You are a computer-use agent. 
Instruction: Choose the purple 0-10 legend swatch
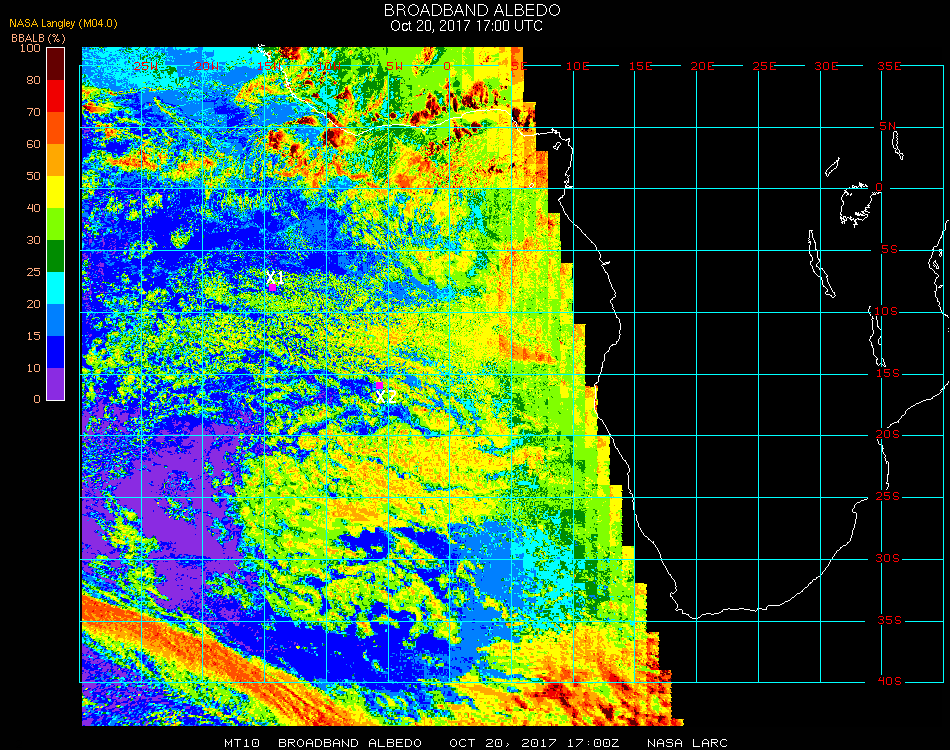[55, 384]
